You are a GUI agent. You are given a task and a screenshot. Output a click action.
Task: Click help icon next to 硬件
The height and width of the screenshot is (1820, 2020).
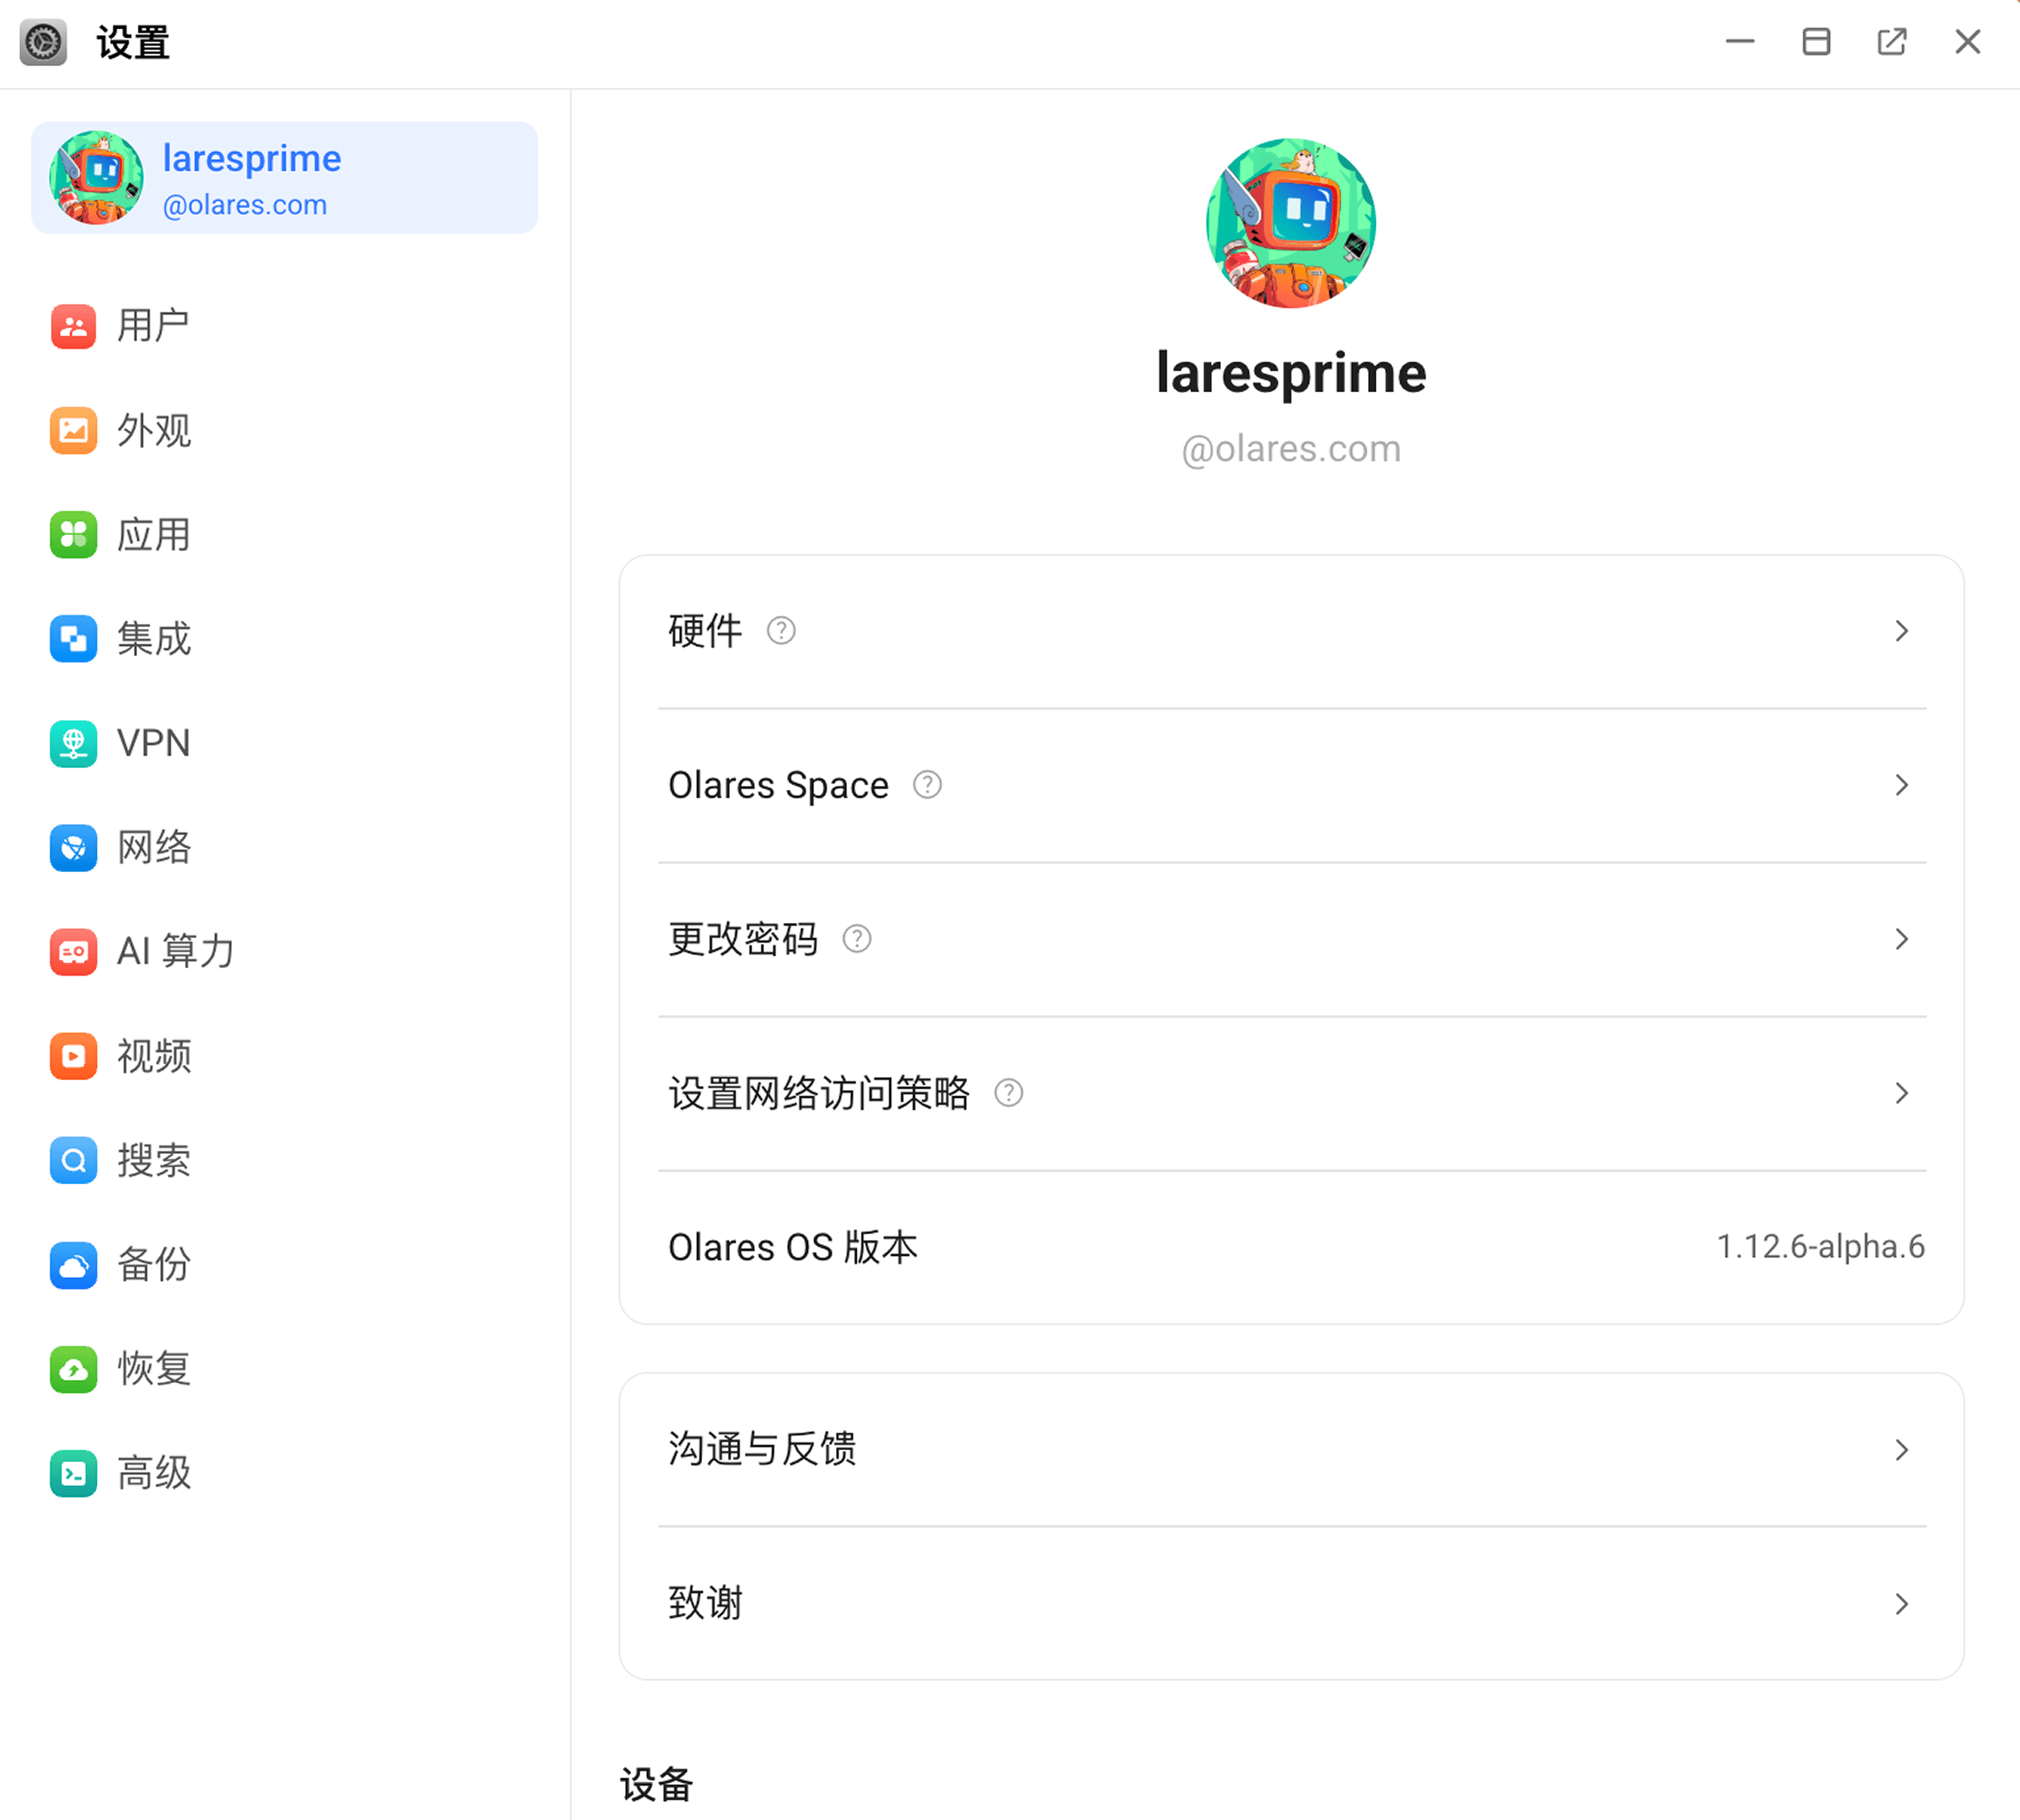(x=781, y=631)
